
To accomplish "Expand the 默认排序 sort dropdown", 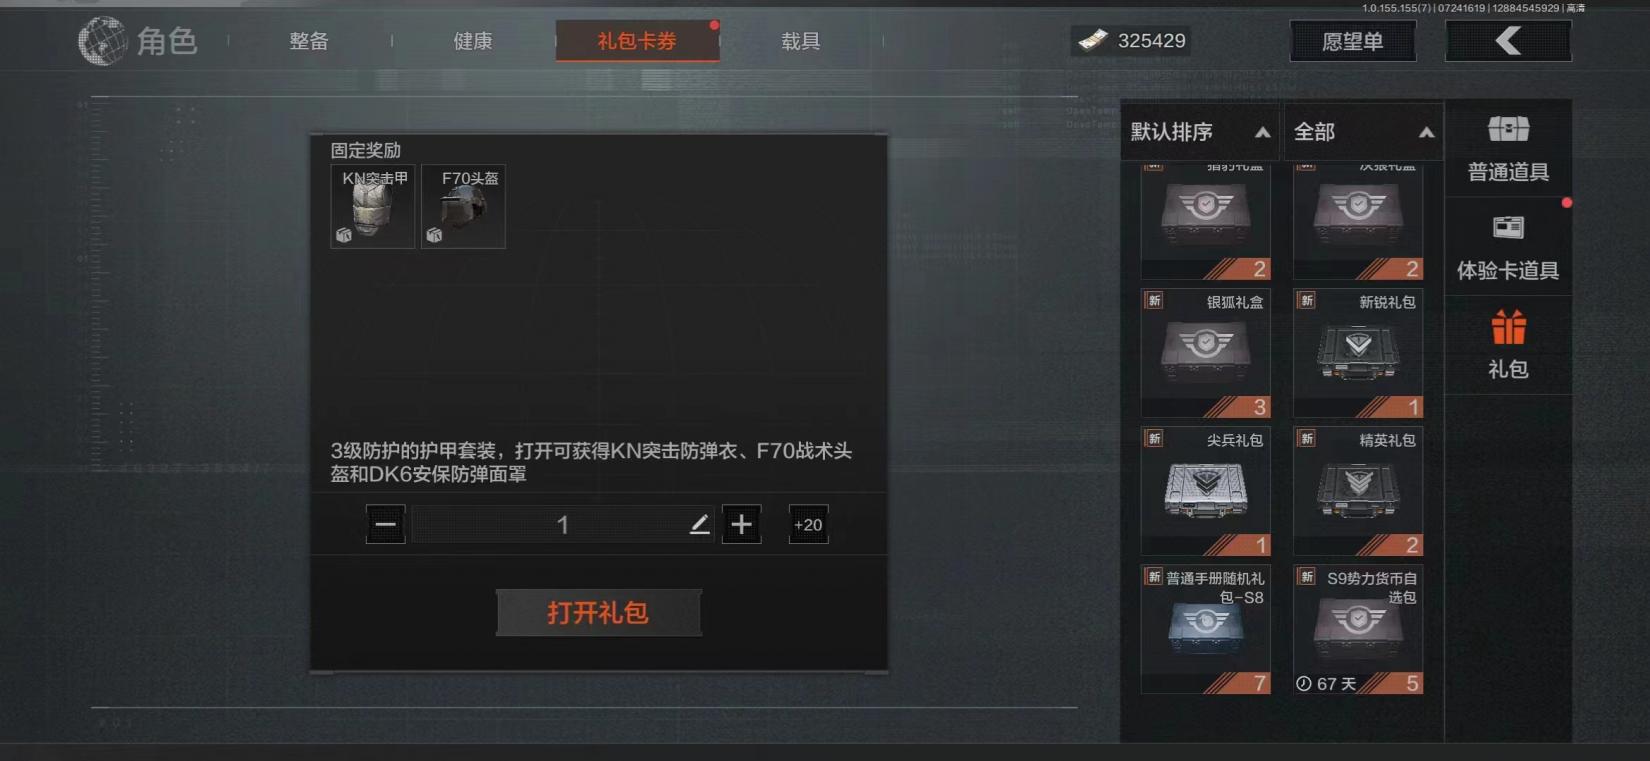I will pyautogui.click(x=1200, y=132).
